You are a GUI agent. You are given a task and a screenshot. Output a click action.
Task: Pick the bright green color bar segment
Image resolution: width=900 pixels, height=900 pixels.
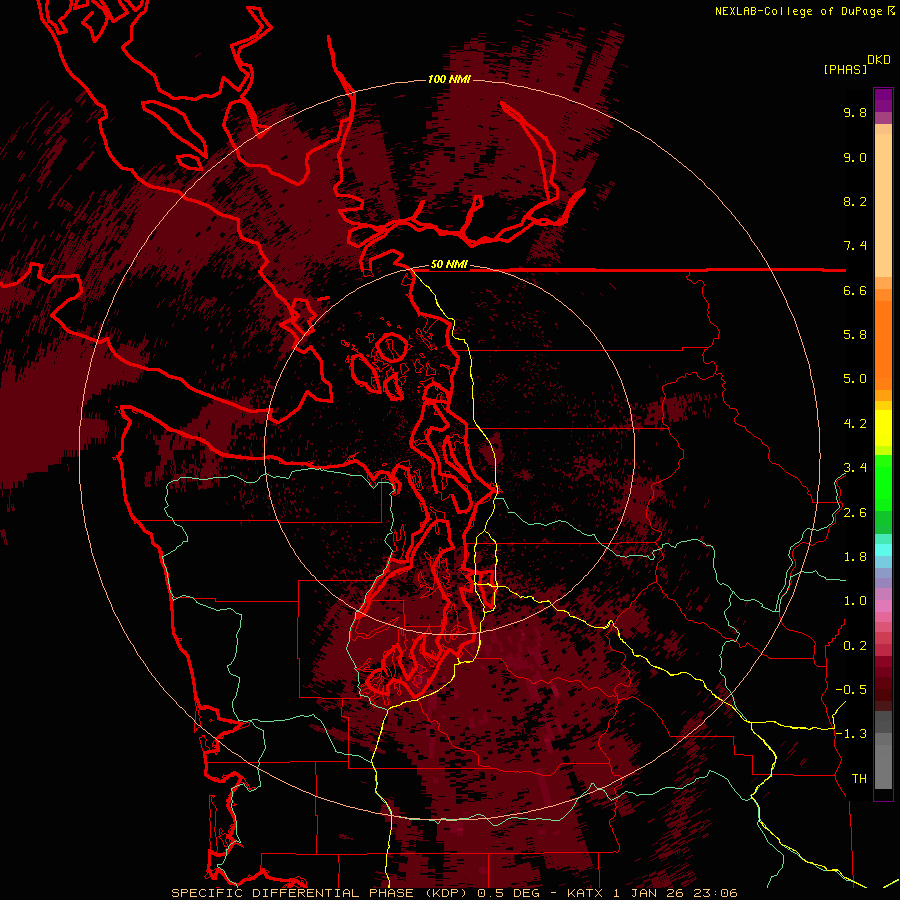883,482
